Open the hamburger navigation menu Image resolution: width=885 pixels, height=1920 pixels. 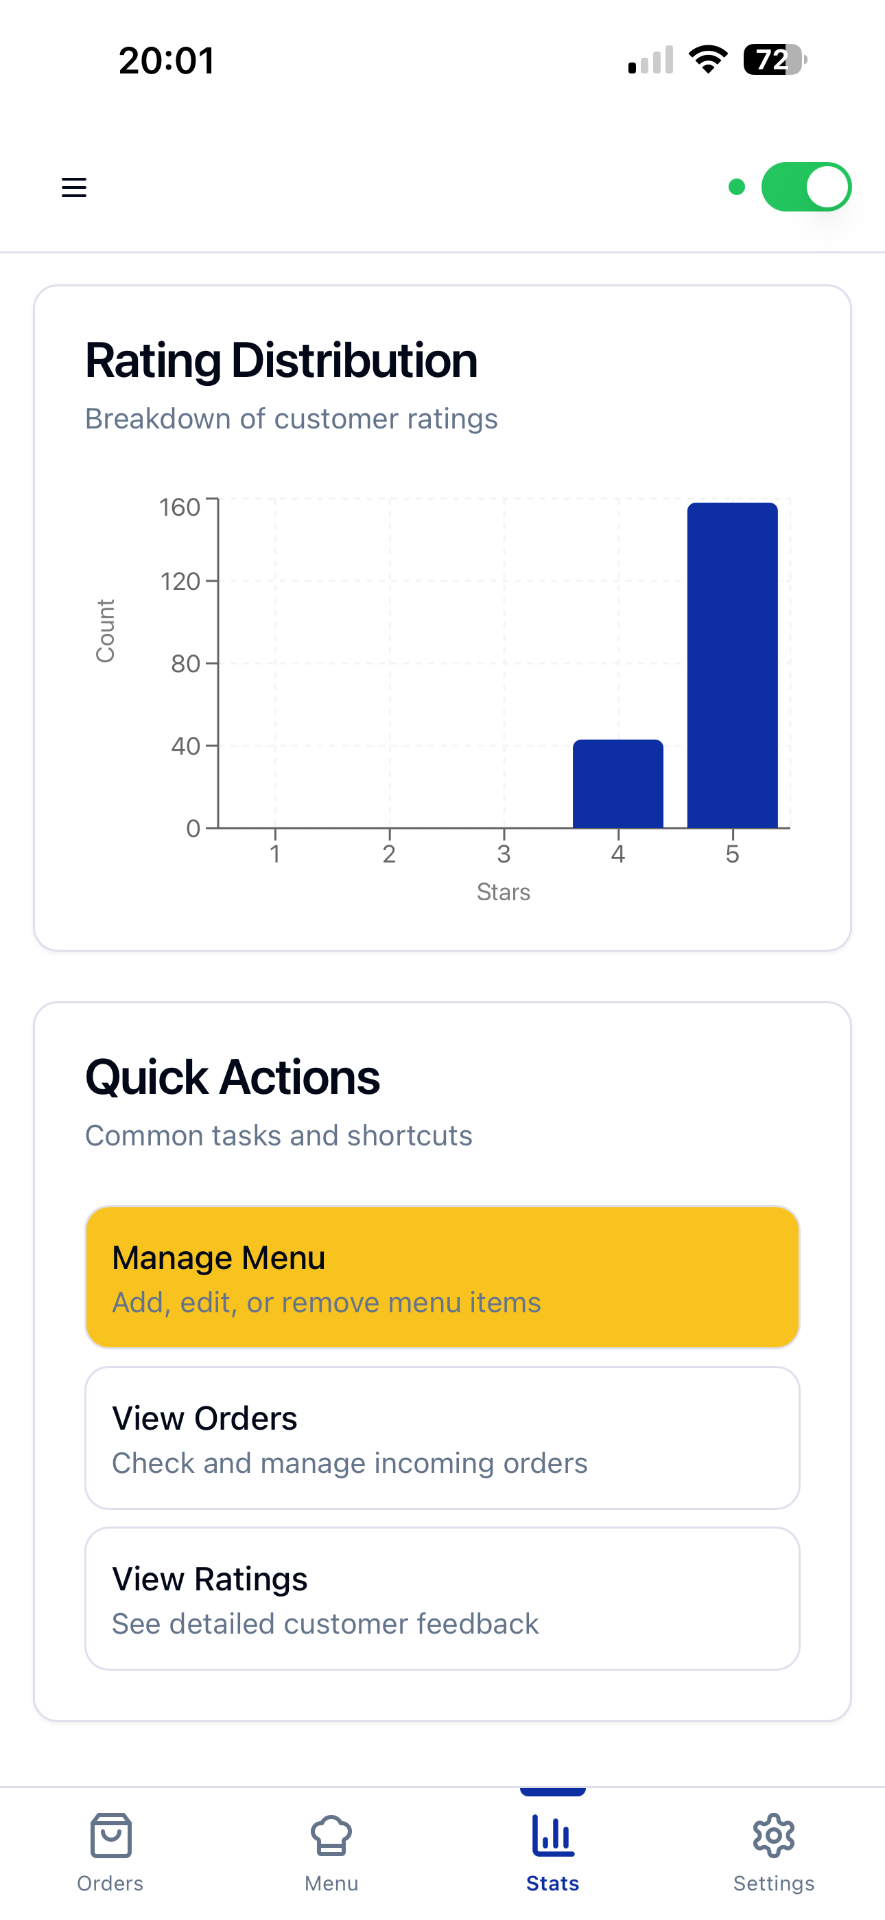tap(73, 186)
